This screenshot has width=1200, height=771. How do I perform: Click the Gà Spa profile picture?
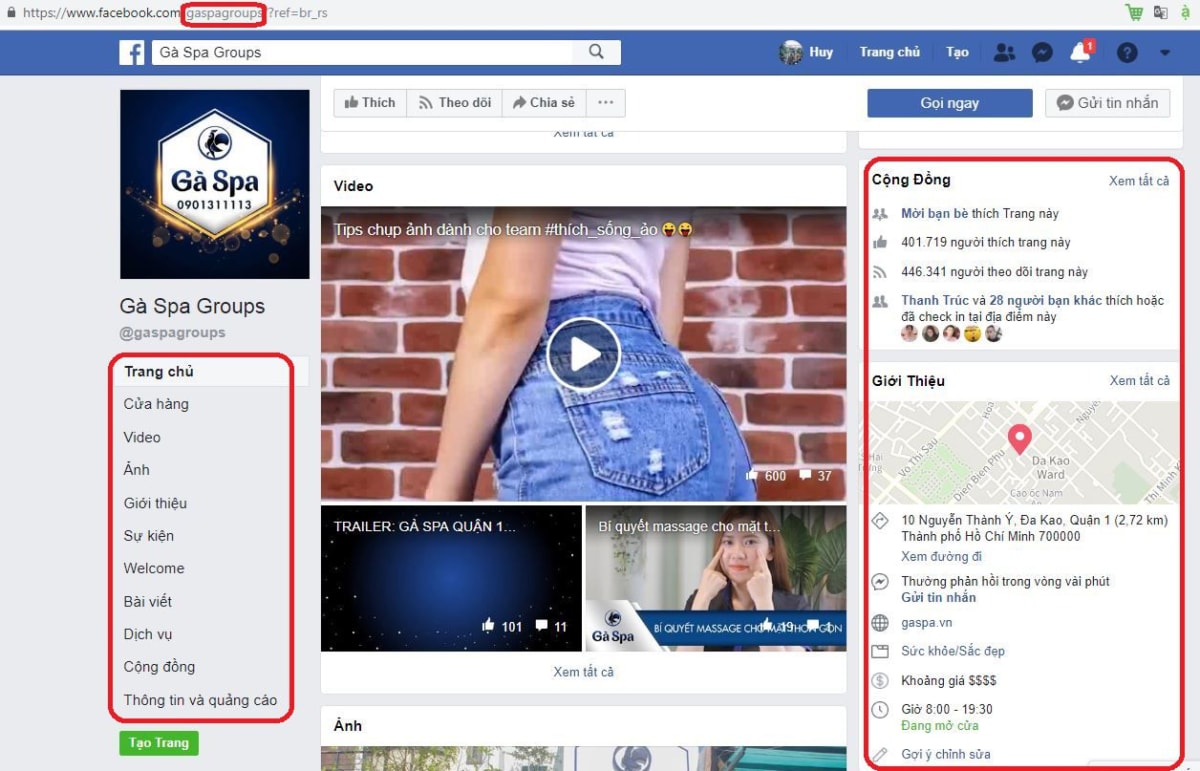pos(215,184)
